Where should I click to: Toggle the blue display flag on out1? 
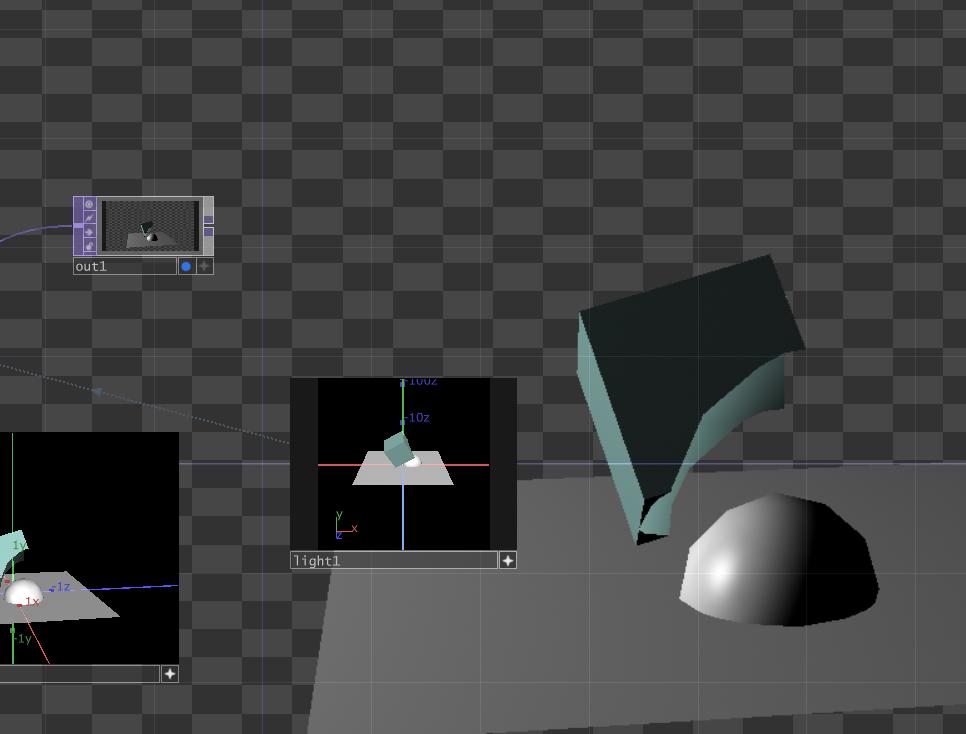(186, 266)
